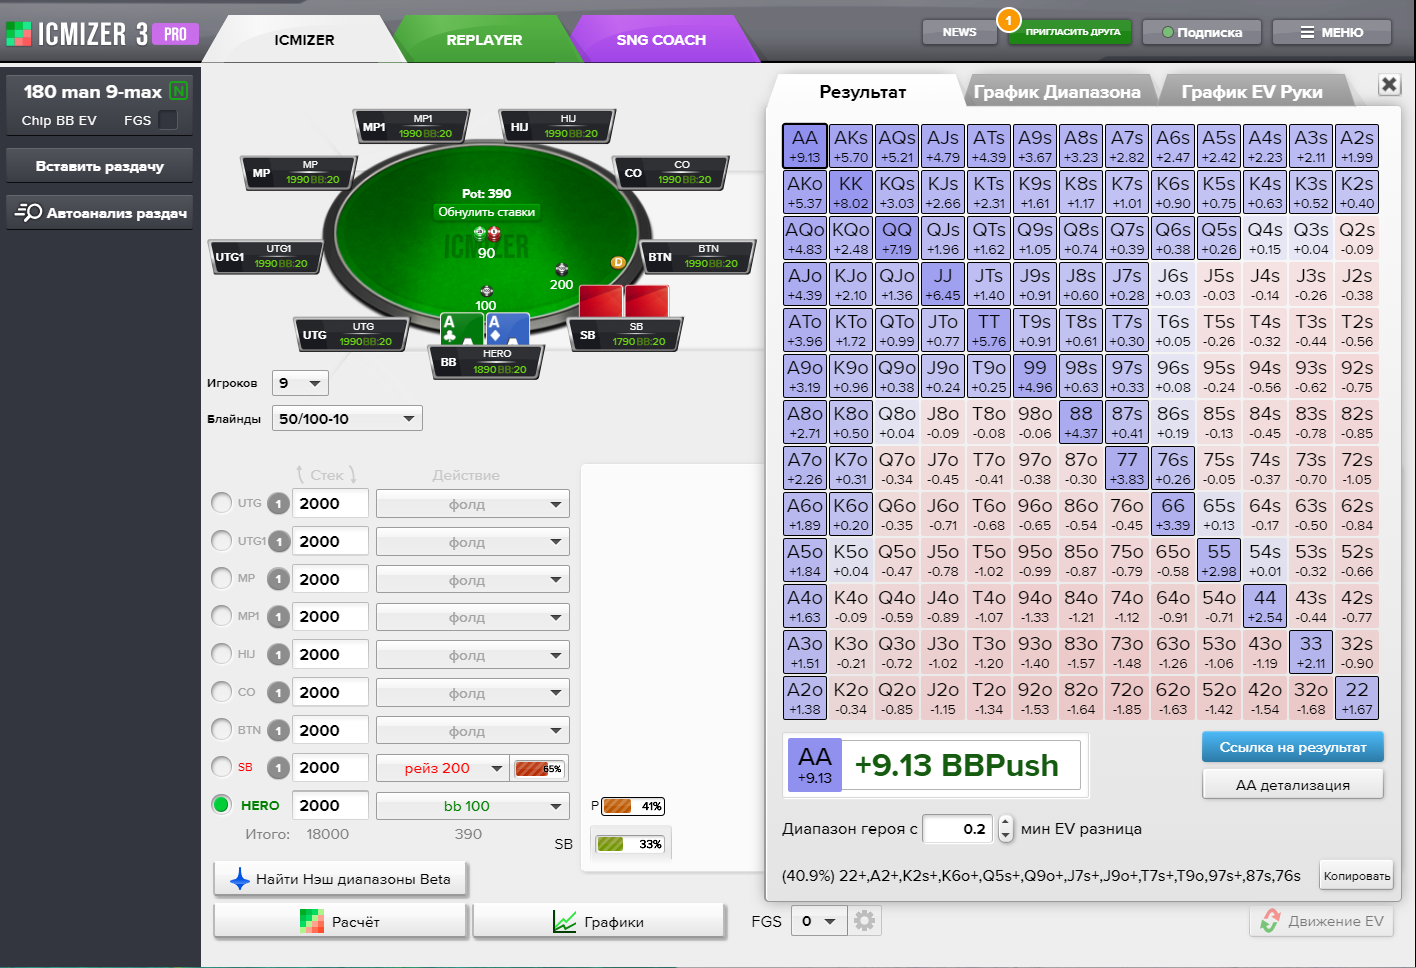Select the UTG radio button

pyautogui.click(x=222, y=503)
